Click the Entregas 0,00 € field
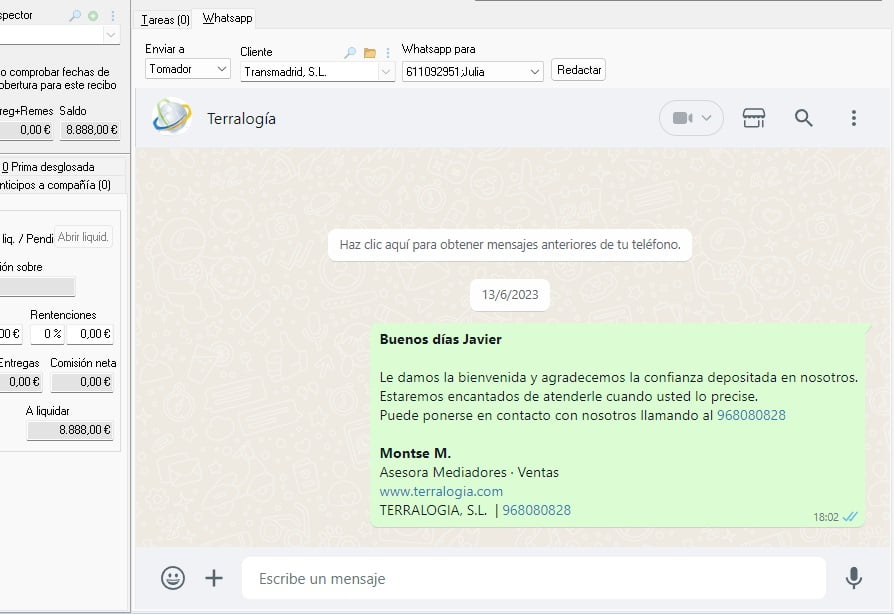This screenshot has height=614, width=894. point(21,382)
